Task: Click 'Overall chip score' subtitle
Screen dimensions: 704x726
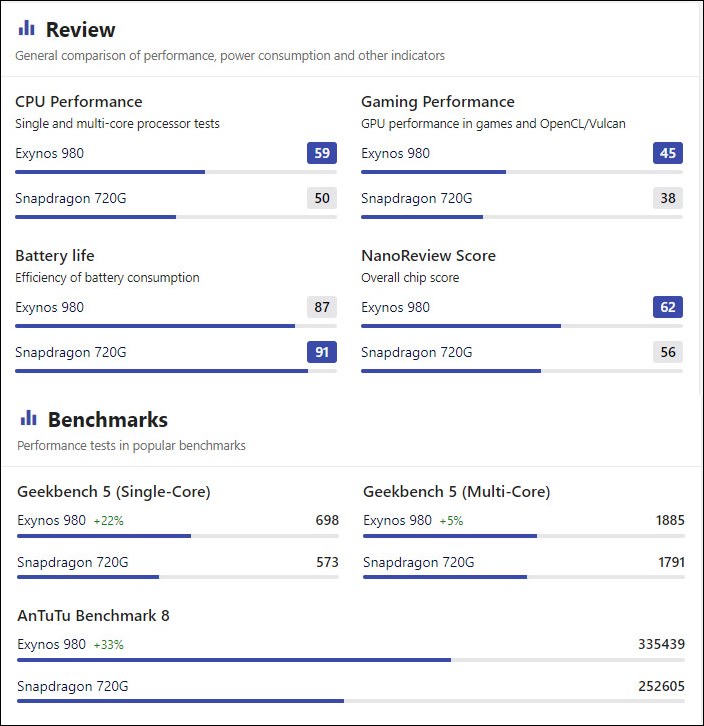Action: [410, 278]
